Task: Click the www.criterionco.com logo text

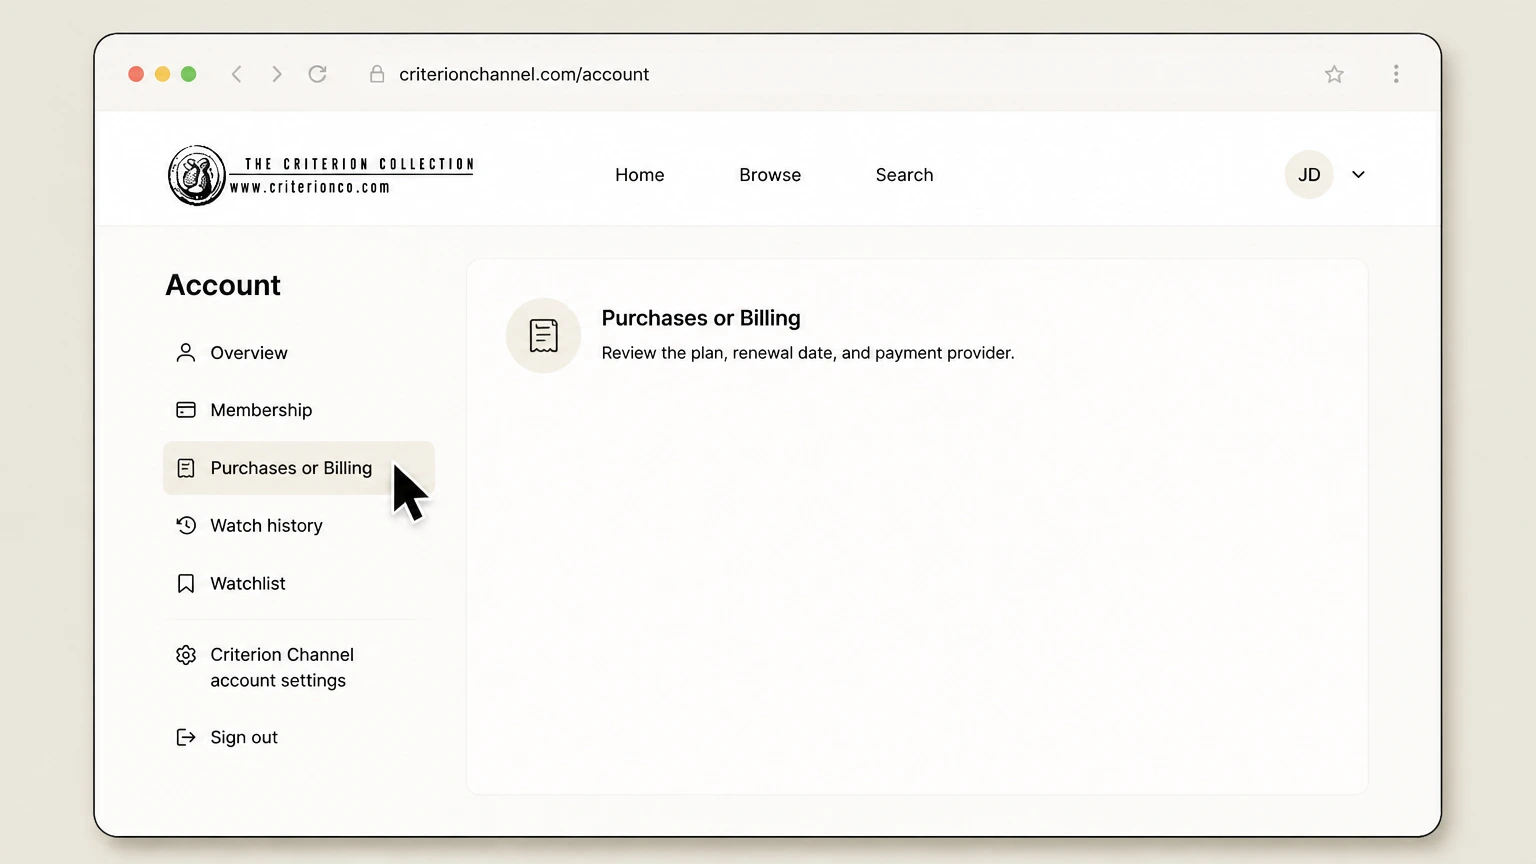Action: (310, 187)
